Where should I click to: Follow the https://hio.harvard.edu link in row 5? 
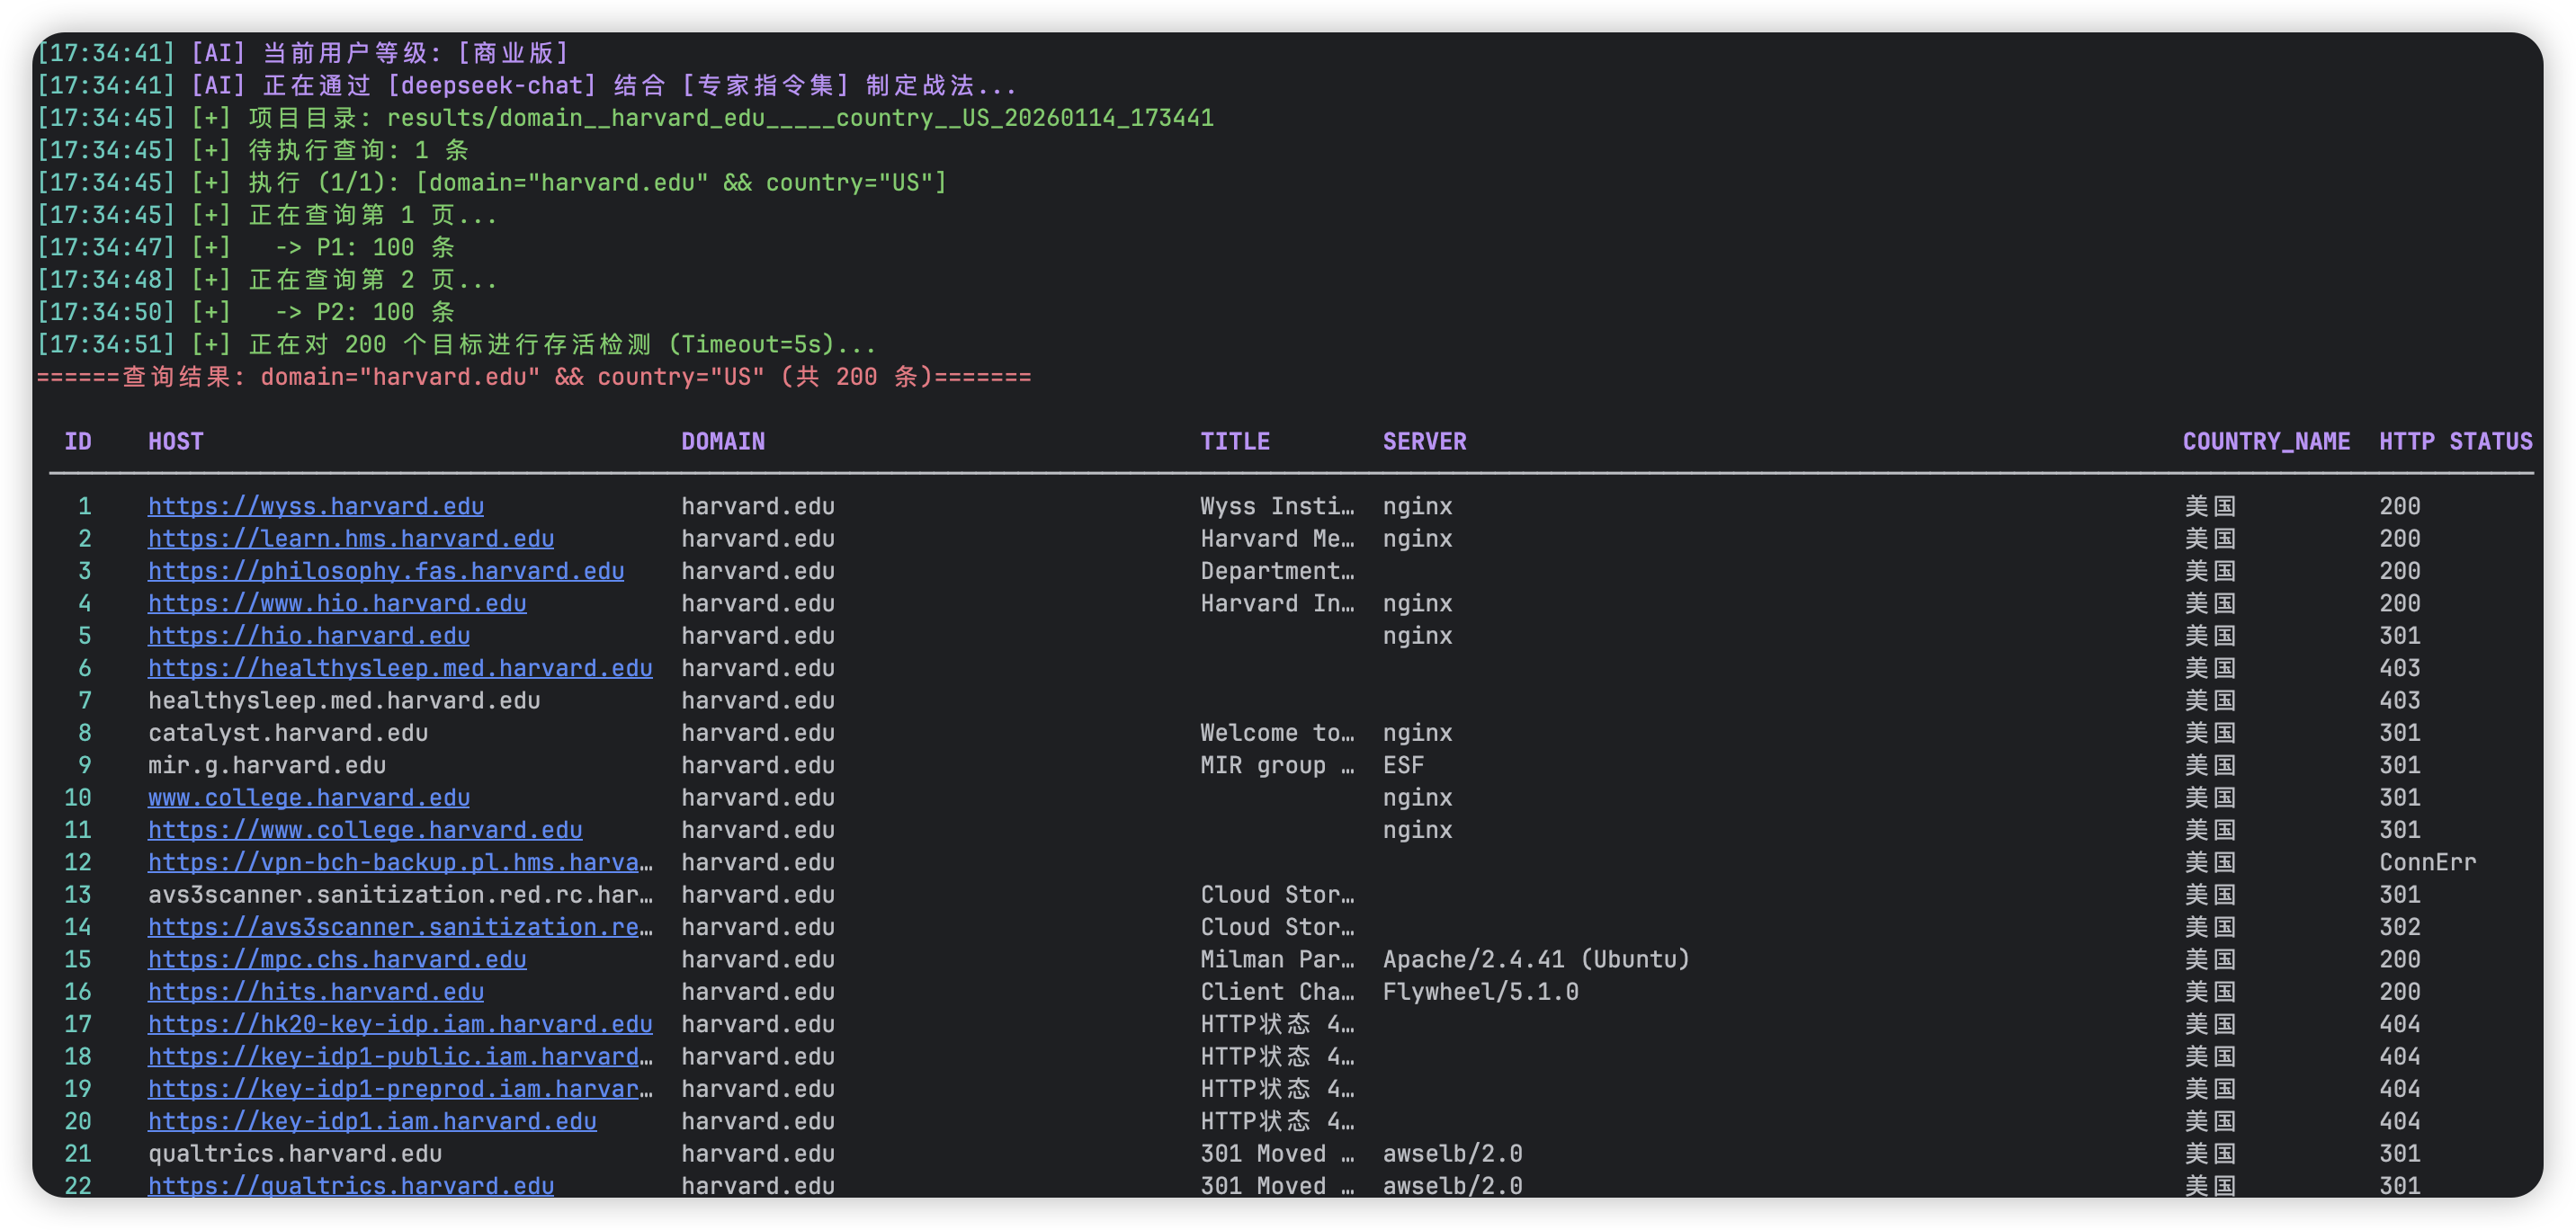(x=308, y=635)
